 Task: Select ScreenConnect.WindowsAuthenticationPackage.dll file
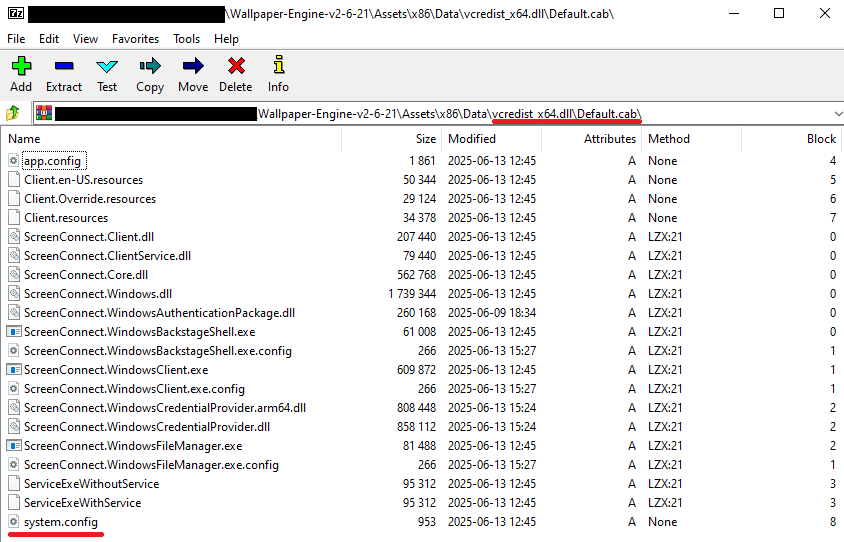[x=159, y=313]
